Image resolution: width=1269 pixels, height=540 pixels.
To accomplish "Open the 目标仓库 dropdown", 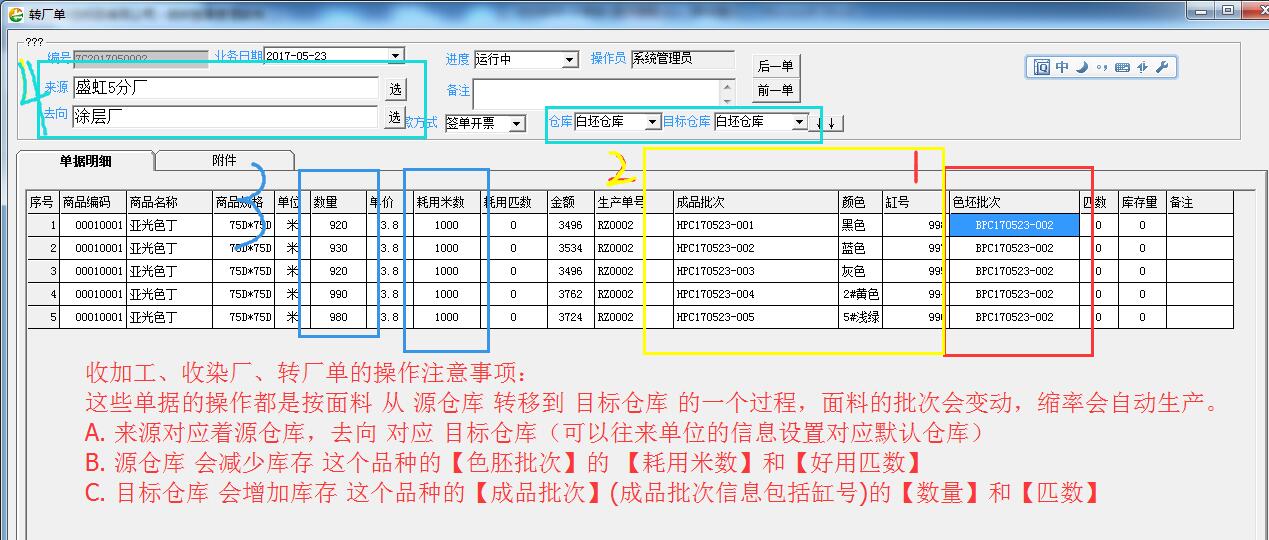I will point(799,122).
